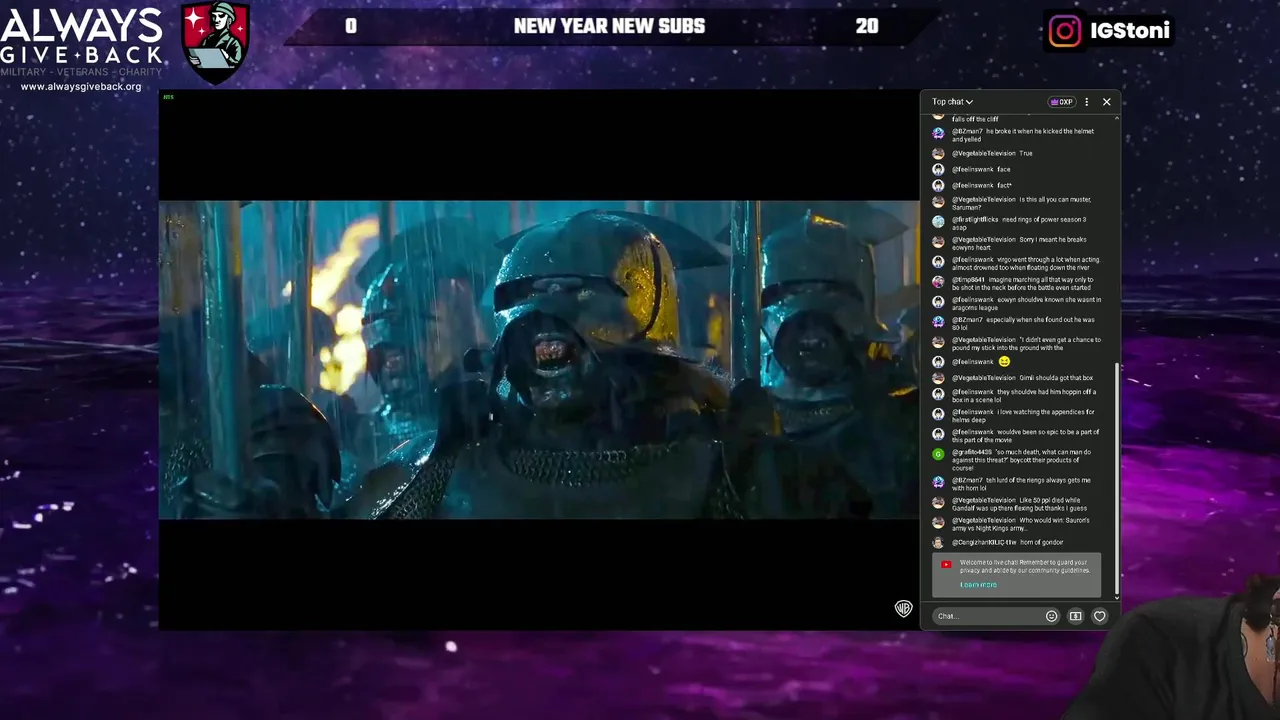This screenshot has width=1280, height=720.
Task: Click avatar beside 'wouldve been so epic' message
Action: (x=938, y=433)
